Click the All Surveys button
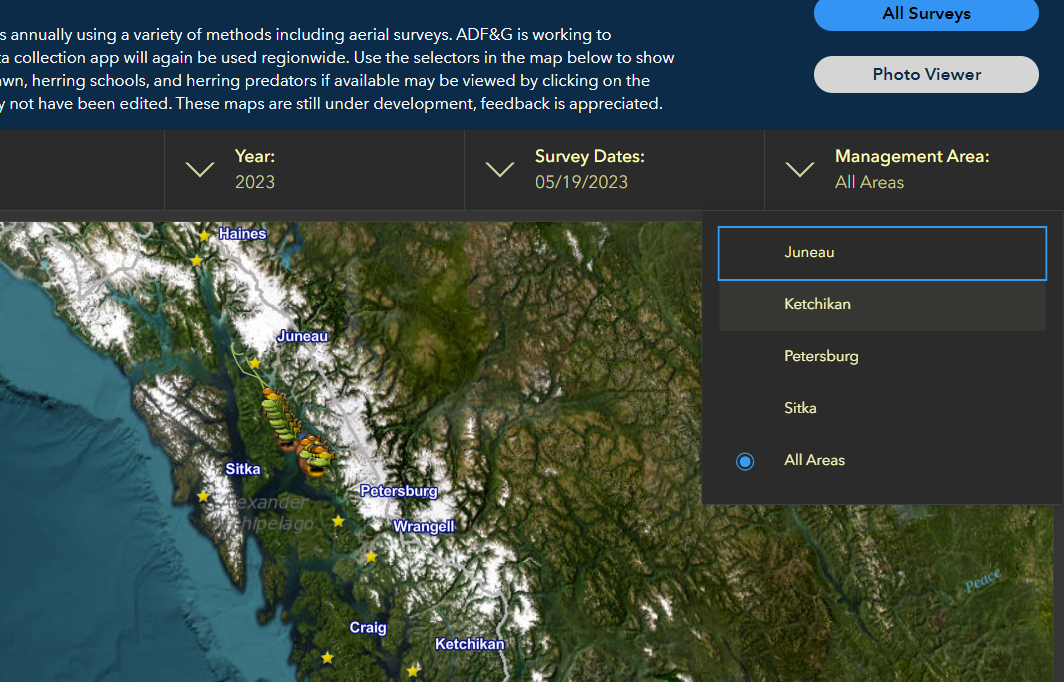 point(926,14)
